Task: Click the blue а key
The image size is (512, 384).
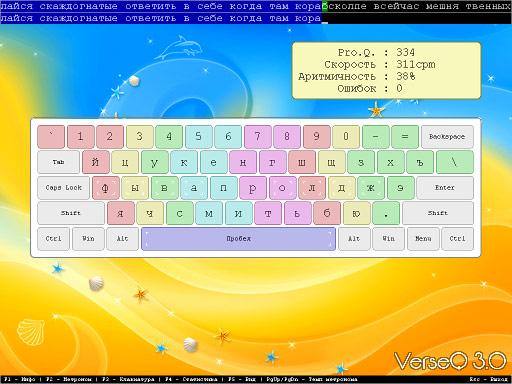Action: [194, 188]
